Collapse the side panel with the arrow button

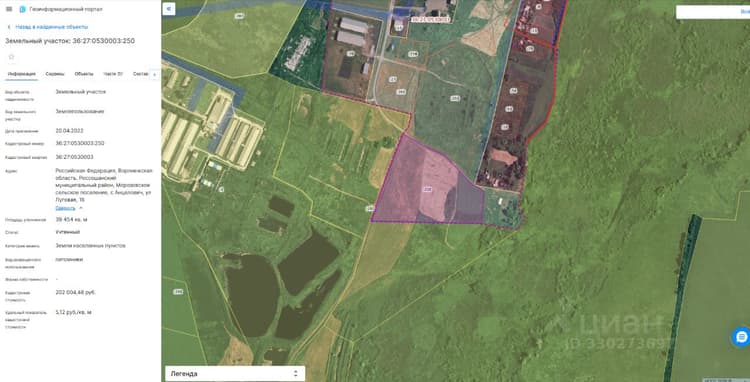click(x=168, y=9)
